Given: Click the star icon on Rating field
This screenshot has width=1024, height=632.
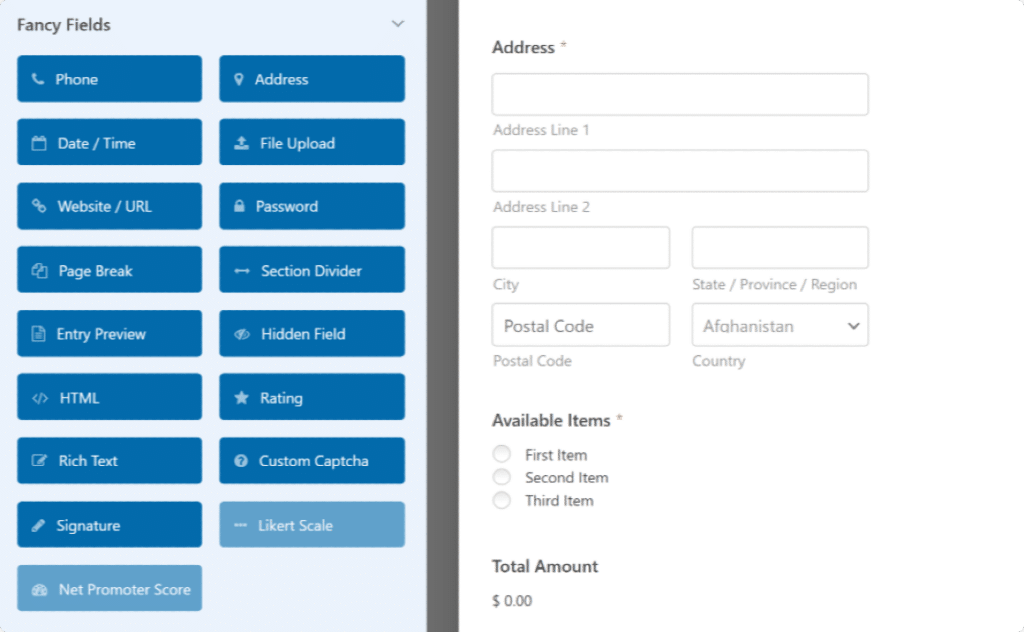Looking at the screenshot, I should click(x=241, y=398).
